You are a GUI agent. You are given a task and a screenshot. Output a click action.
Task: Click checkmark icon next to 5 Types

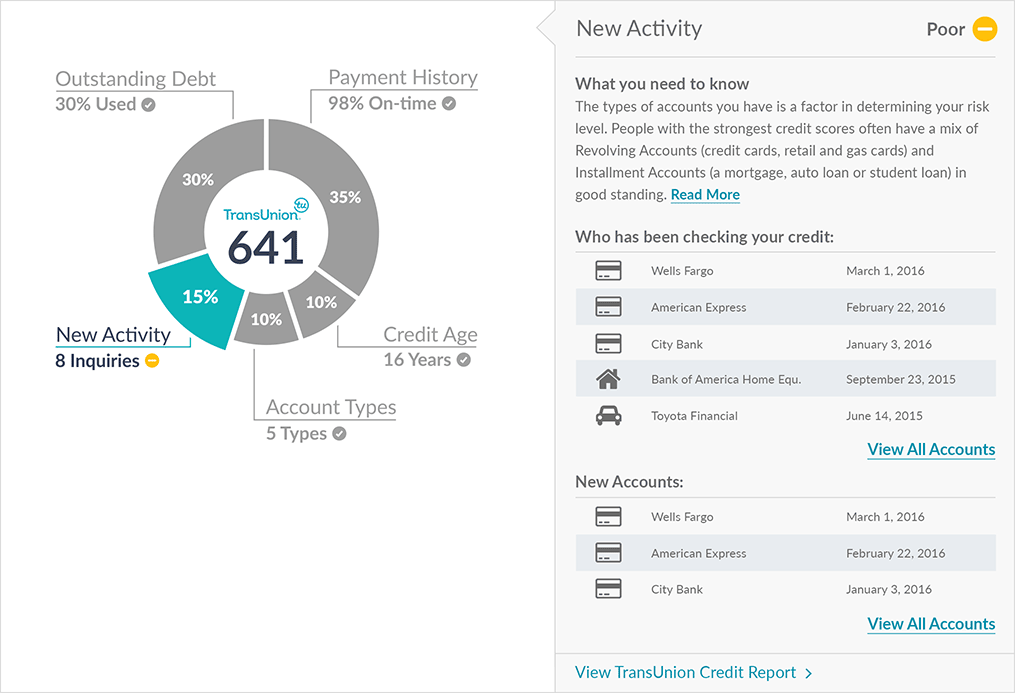(339, 434)
